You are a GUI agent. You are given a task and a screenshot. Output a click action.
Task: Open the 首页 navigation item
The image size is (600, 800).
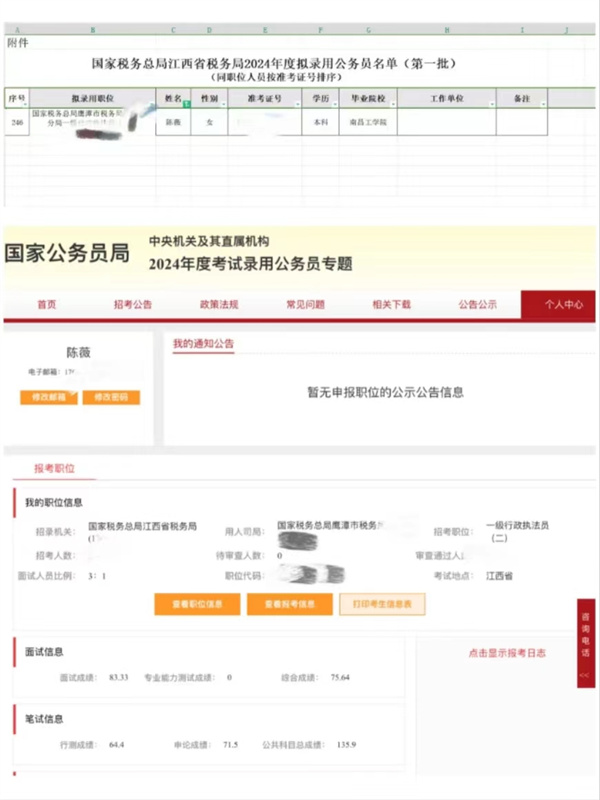click(x=47, y=305)
